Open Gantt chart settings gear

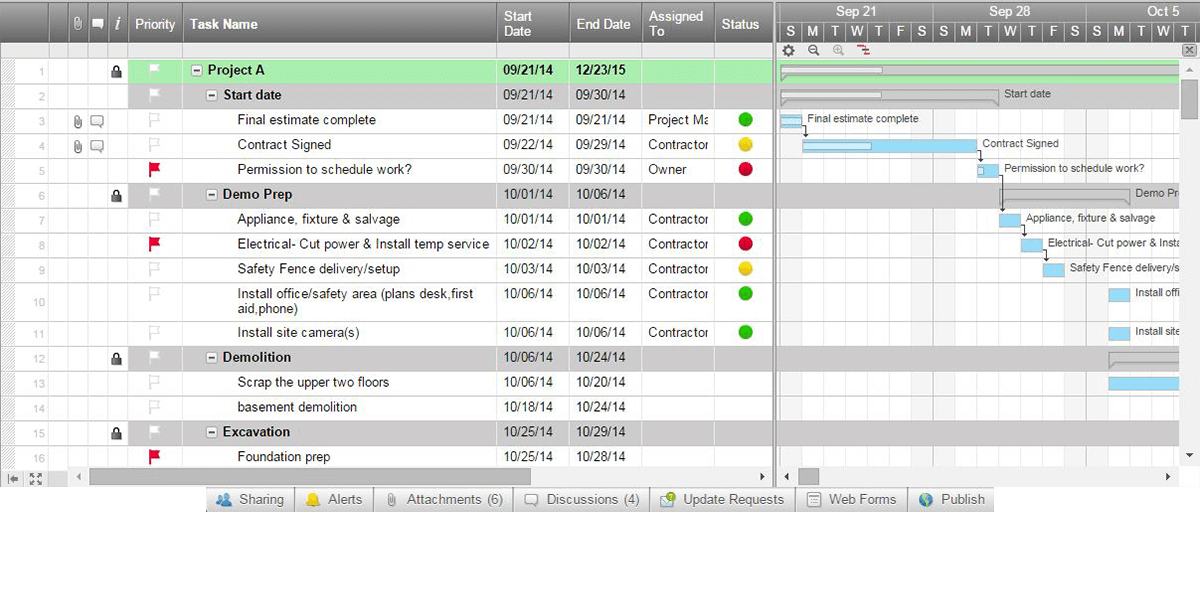(788, 50)
